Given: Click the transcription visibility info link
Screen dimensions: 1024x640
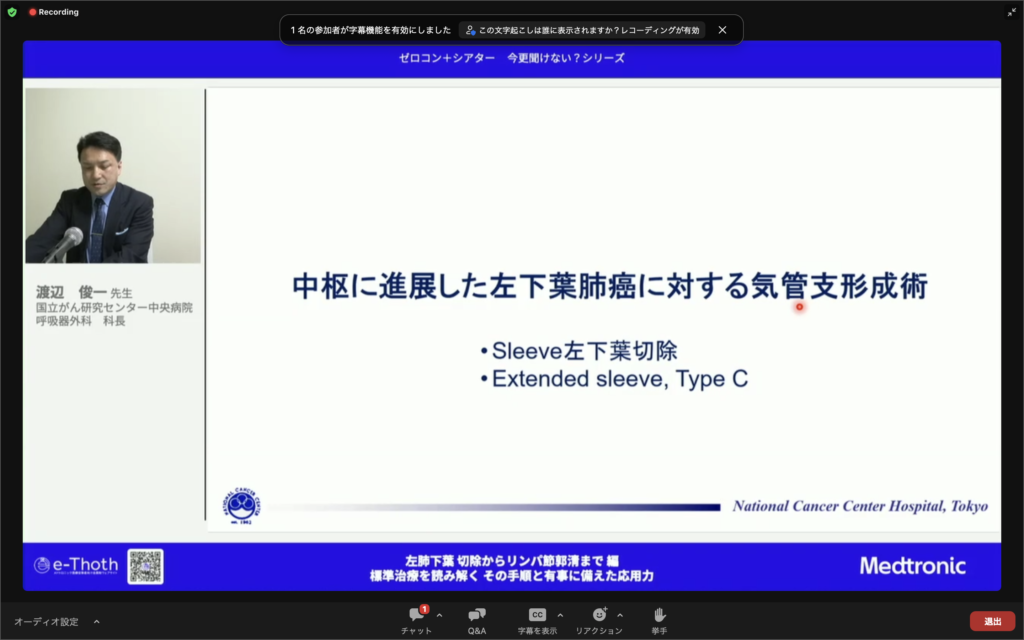Looking at the screenshot, I should [583, 30].
